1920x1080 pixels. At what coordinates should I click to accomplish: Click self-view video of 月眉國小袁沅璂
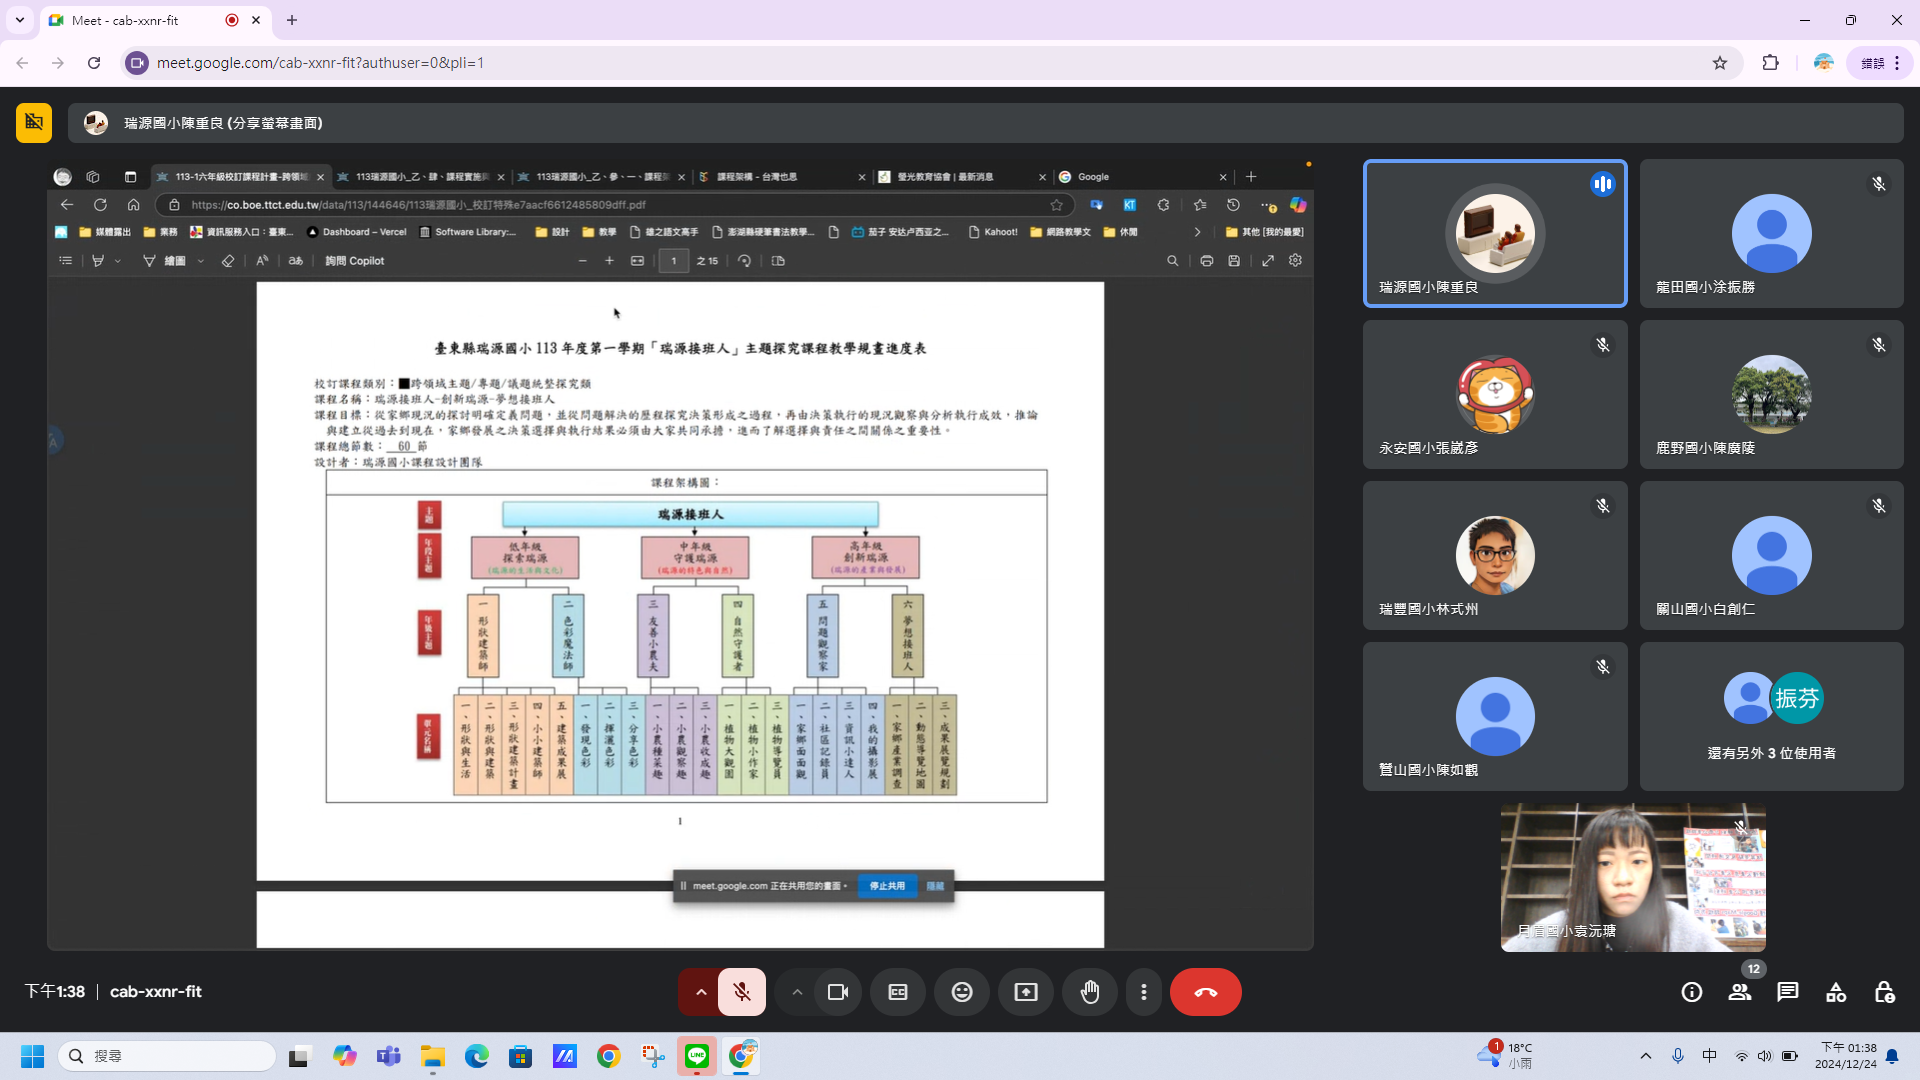(1633, 877)
